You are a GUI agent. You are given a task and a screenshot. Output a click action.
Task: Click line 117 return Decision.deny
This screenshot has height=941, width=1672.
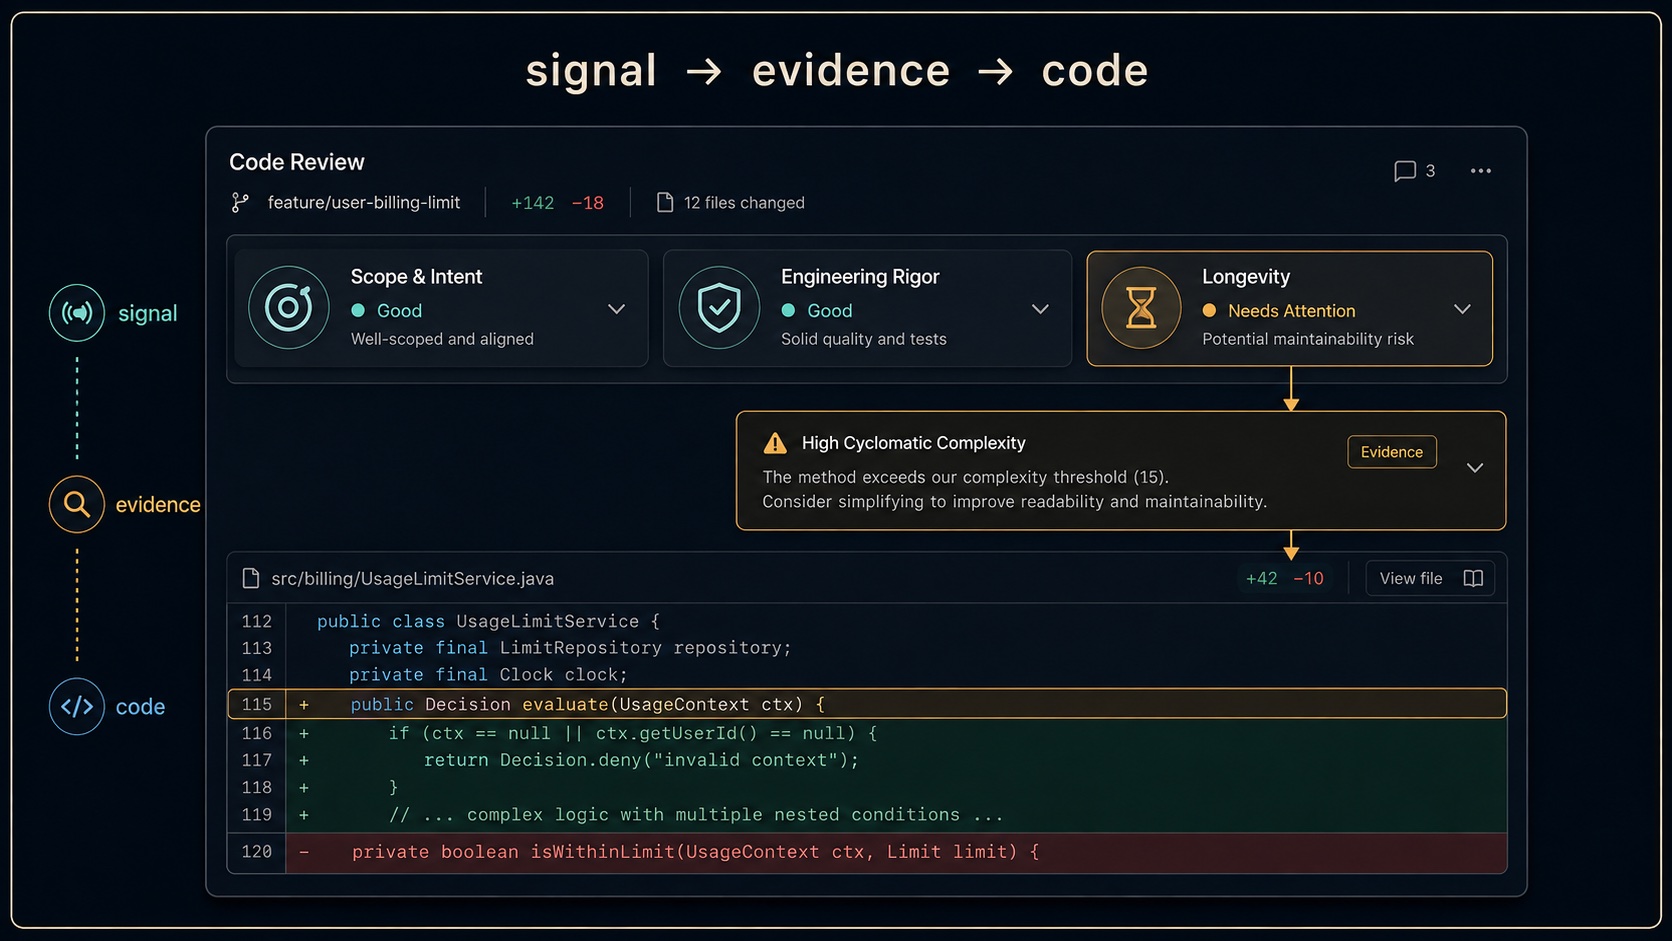click(867, 760)
